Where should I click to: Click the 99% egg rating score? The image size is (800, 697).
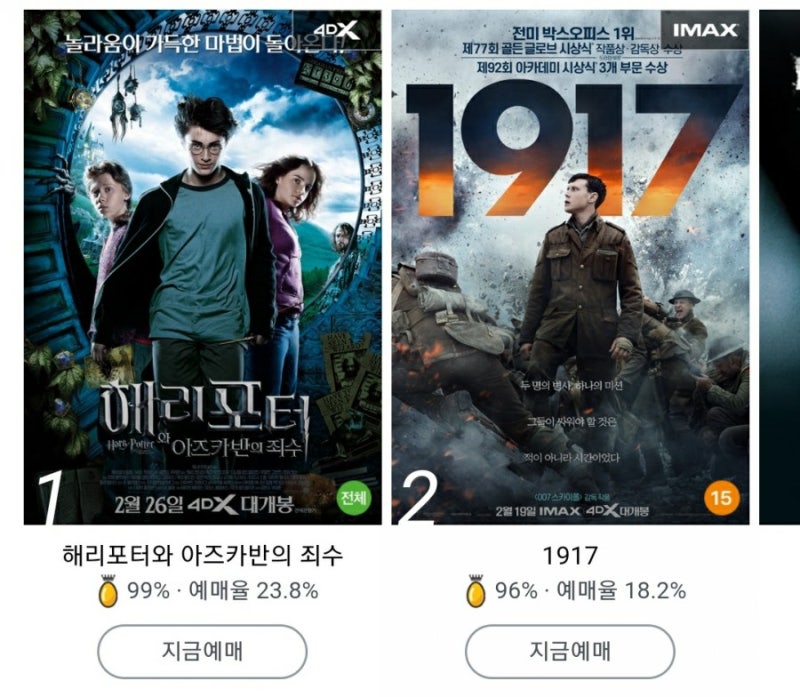click(x=148, y=591)
